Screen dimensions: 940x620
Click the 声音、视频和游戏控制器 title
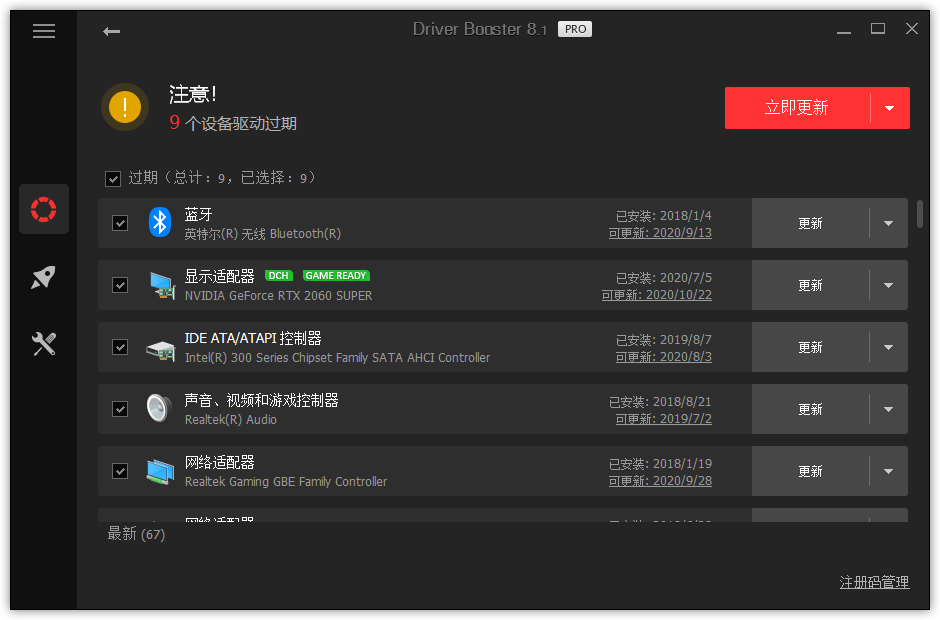point(261,401)
